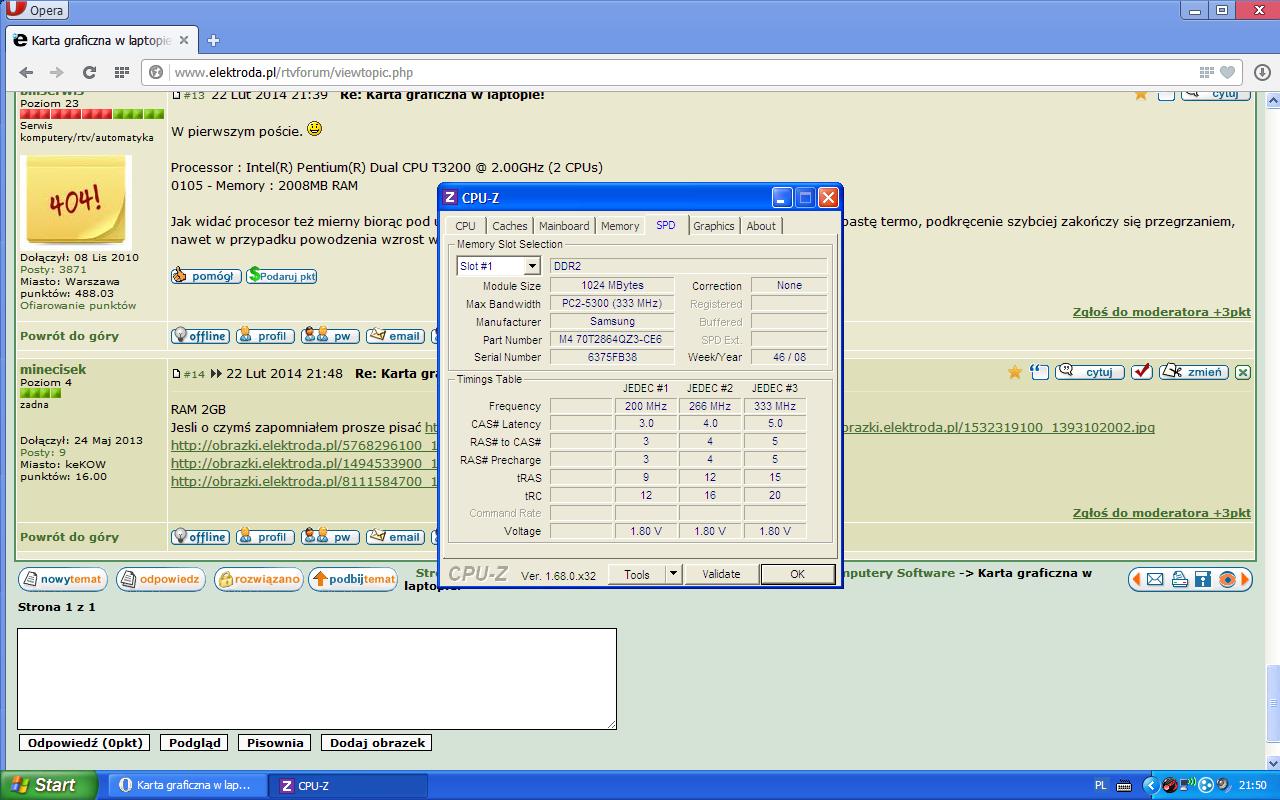Switch to the Graphics tab in CPU-Z
1280x800 pixels.
click(x=714, y=226)
